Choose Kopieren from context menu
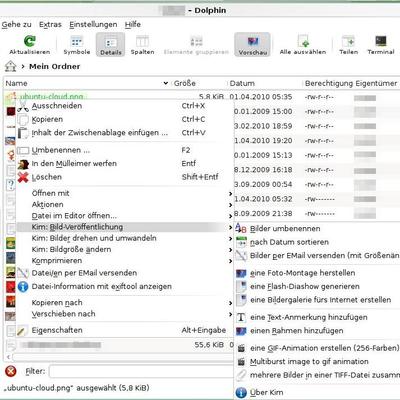 (125, 119)
